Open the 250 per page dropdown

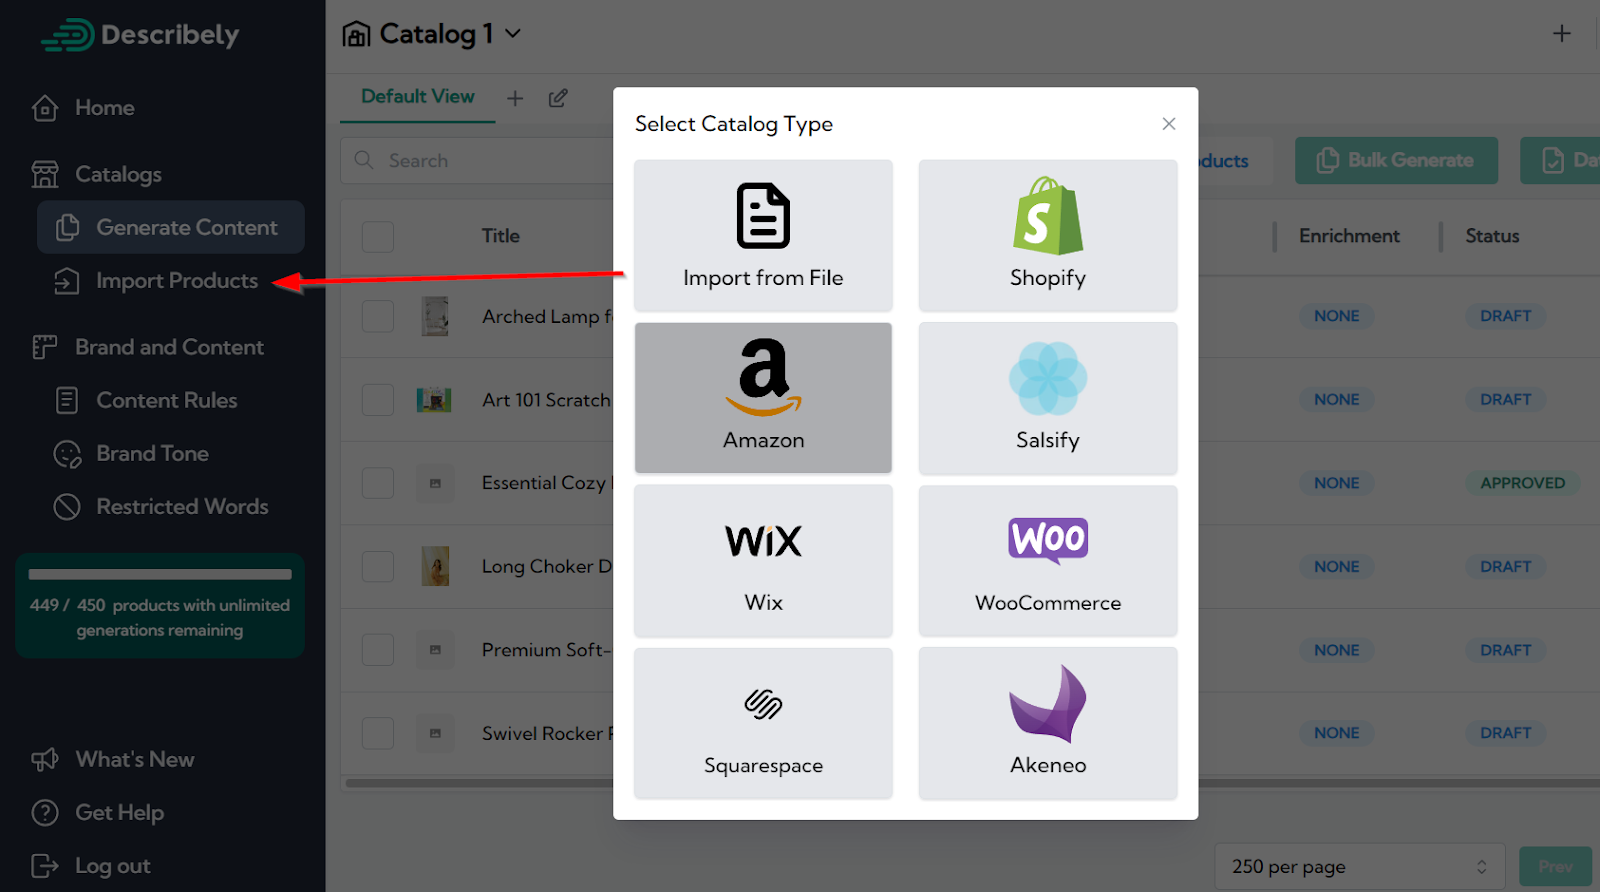(x=1359, y=867)
